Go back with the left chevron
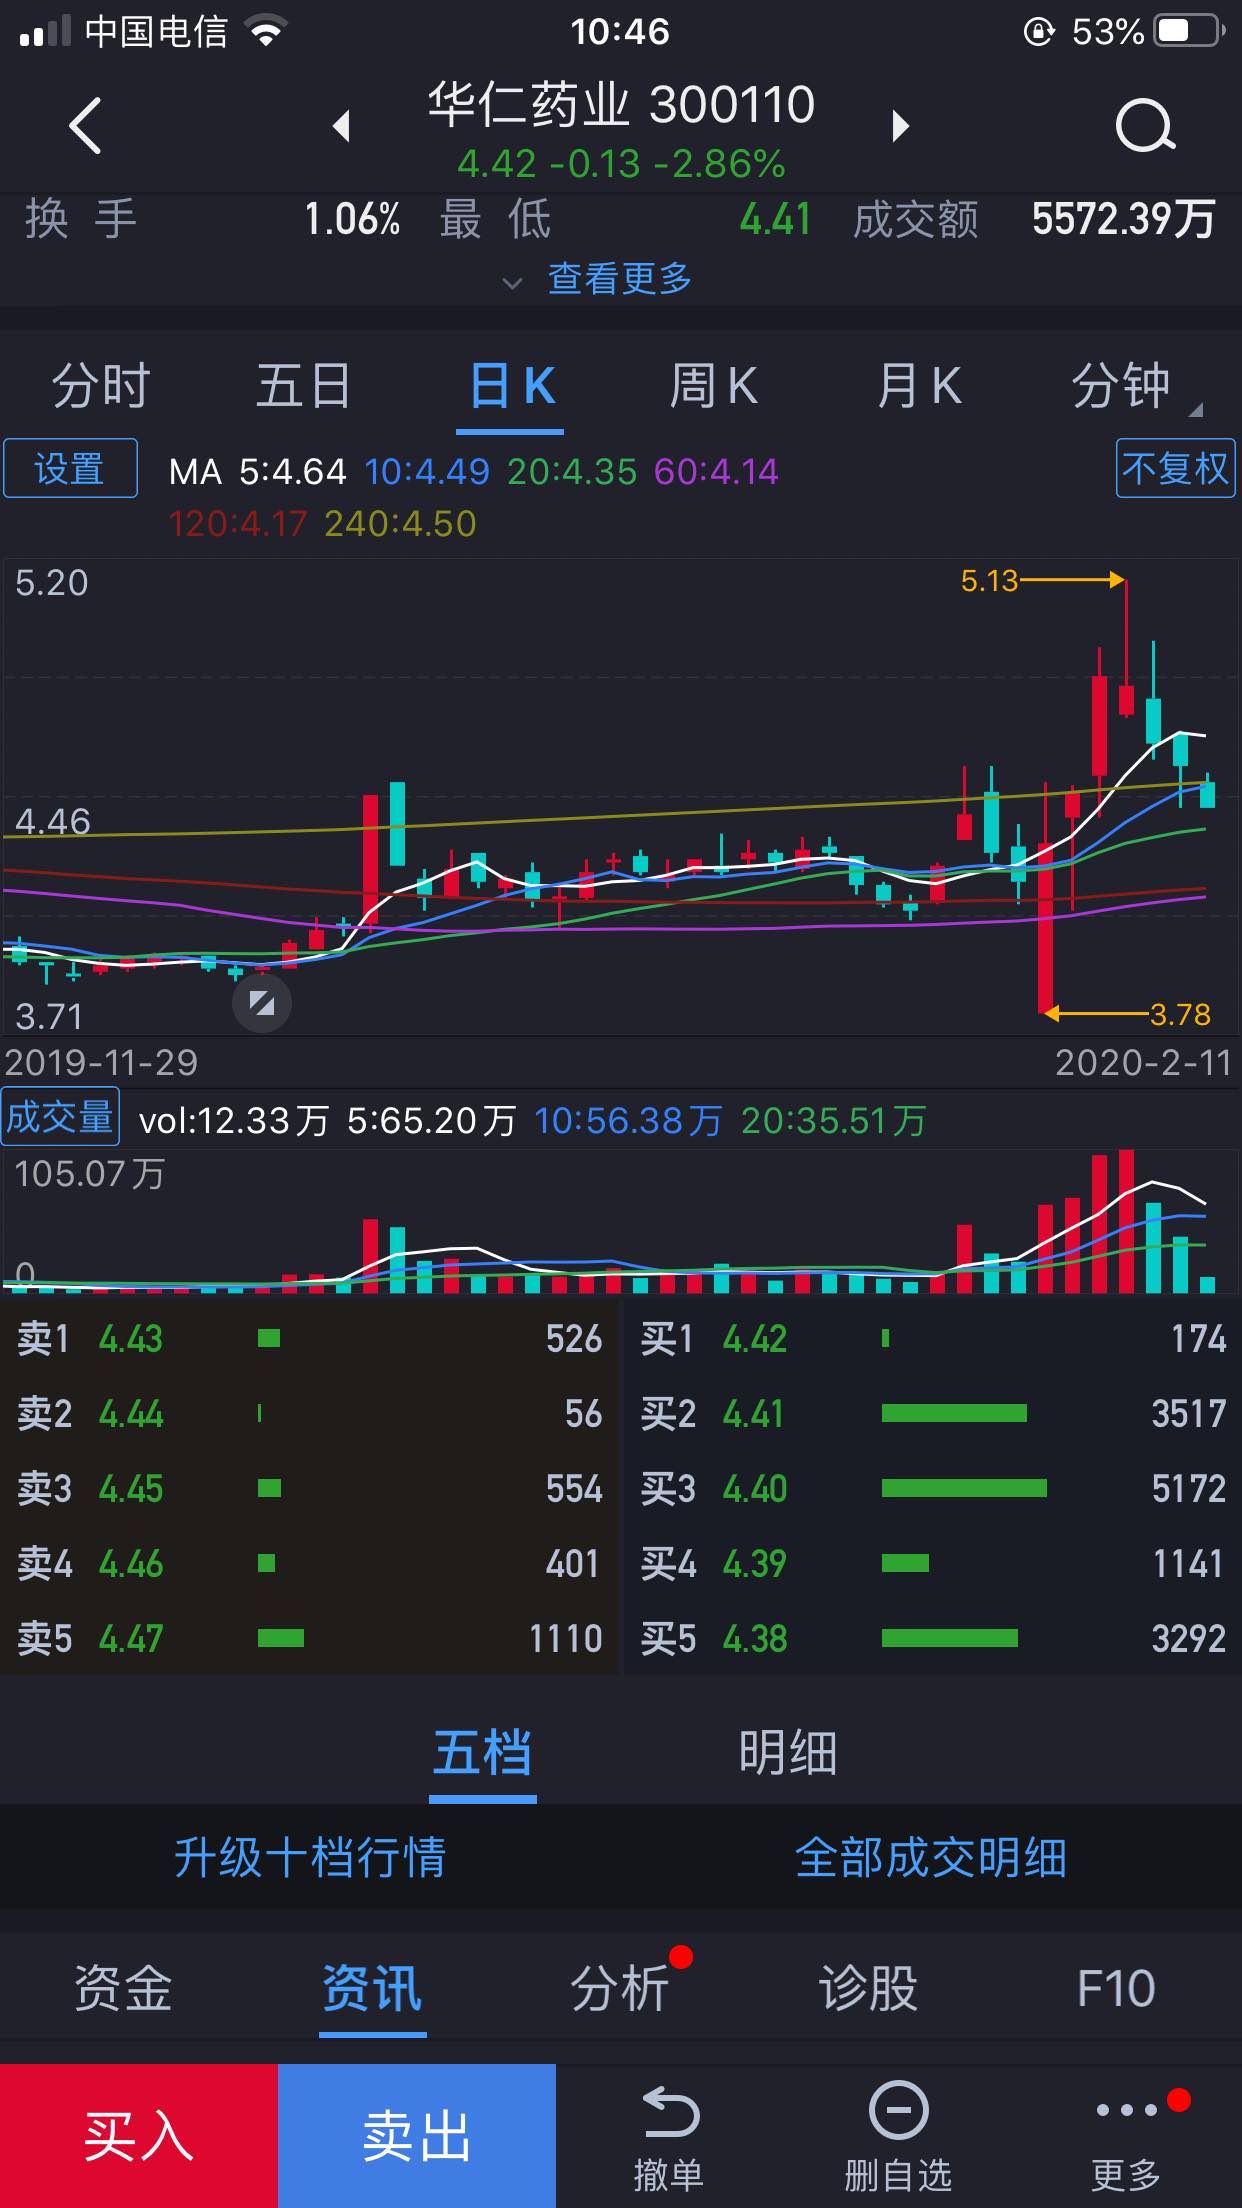Viewport: 1242px width, 2208px height. click(x=85, y=126)
